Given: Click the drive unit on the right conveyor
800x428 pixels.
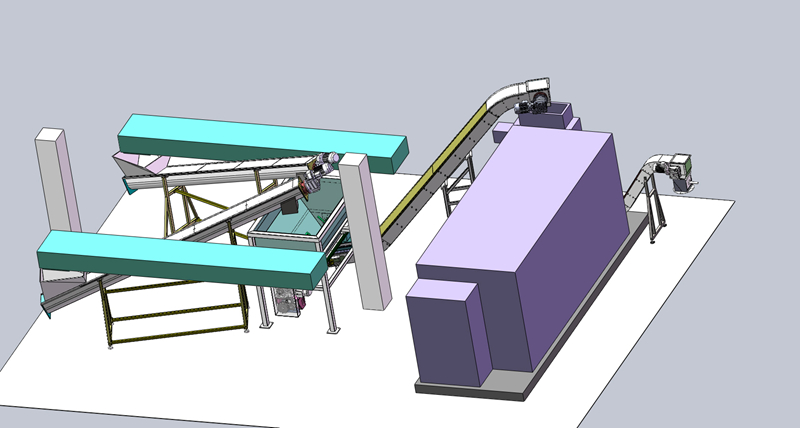Looking at the screenshot, I should pos(682,168).
